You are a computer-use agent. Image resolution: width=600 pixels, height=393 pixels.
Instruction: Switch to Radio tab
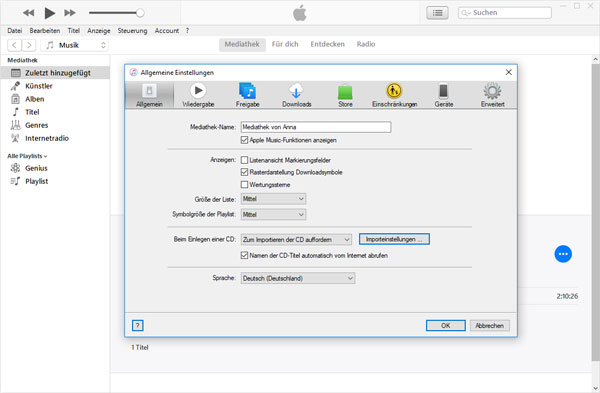(x=366, y=44)
